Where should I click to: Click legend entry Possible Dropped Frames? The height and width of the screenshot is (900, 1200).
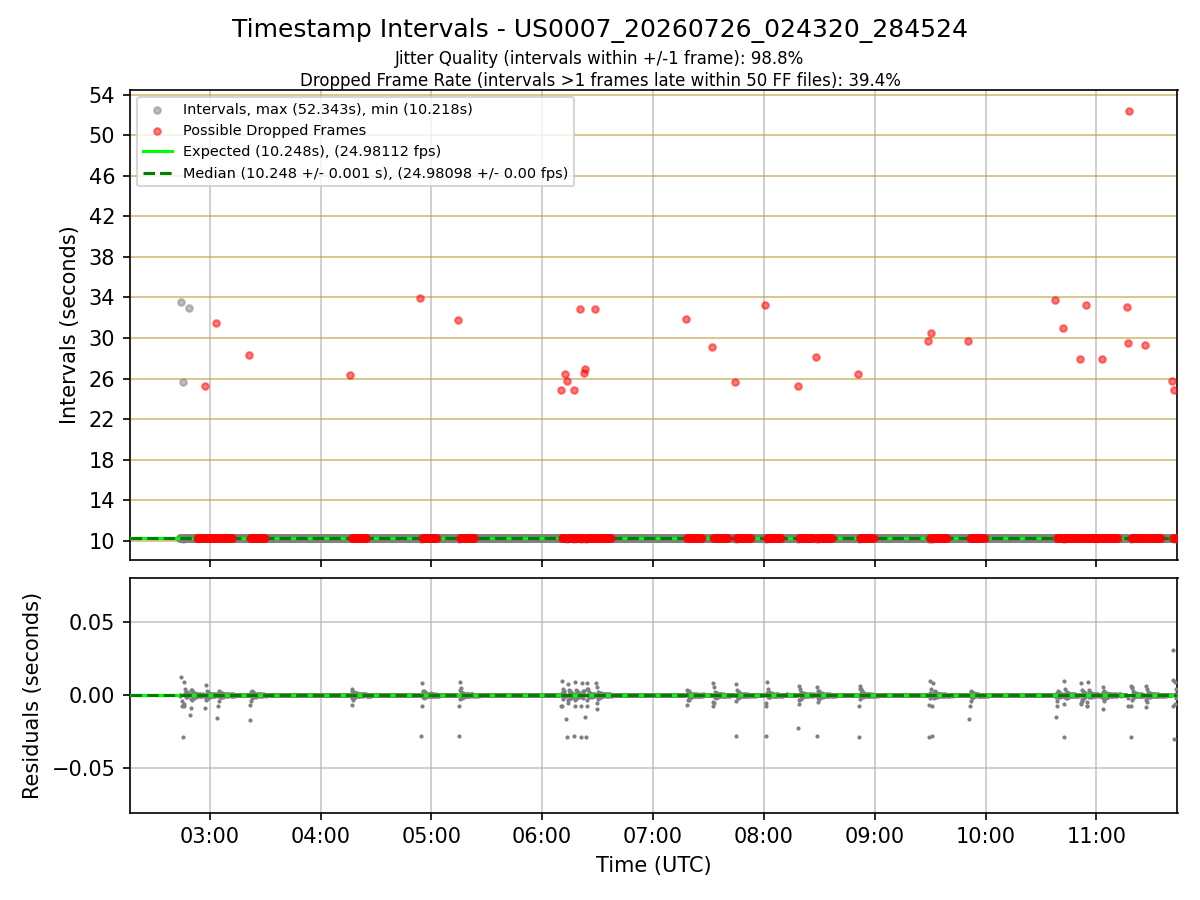click(274, 130)
